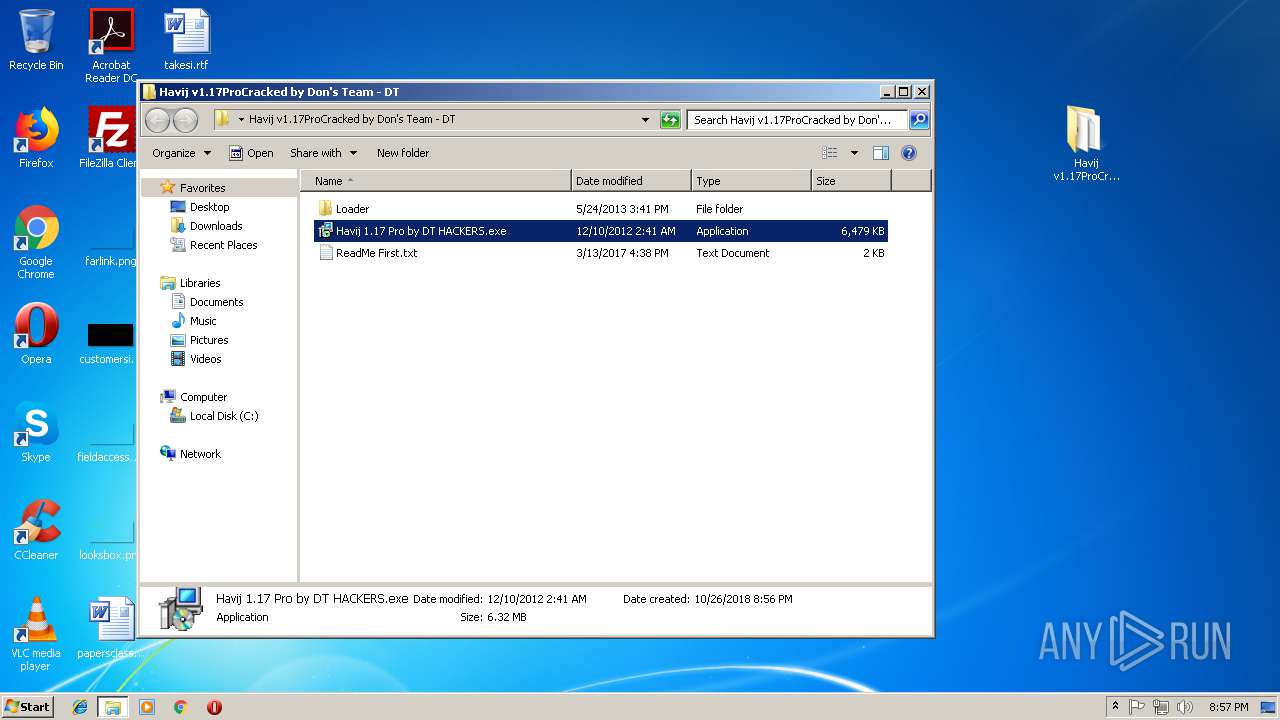
Task: Expand the address bar history dropdown
Action: [x=645, y=120]
